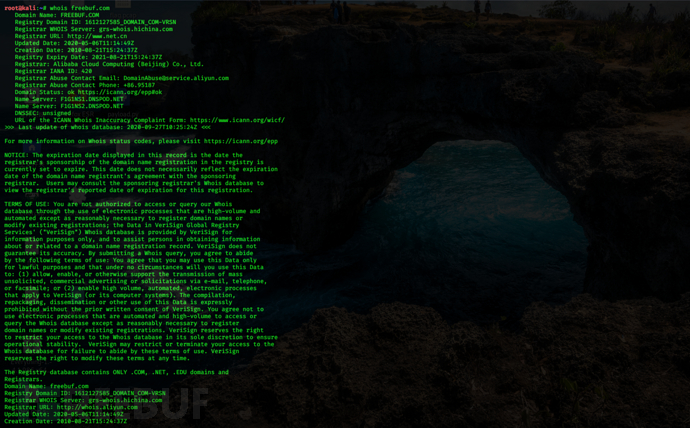Click line 'unsolicited, commercial advertising or solicitations via e-mail'
The image size is (690, 428).
click(x=136, y=281)
